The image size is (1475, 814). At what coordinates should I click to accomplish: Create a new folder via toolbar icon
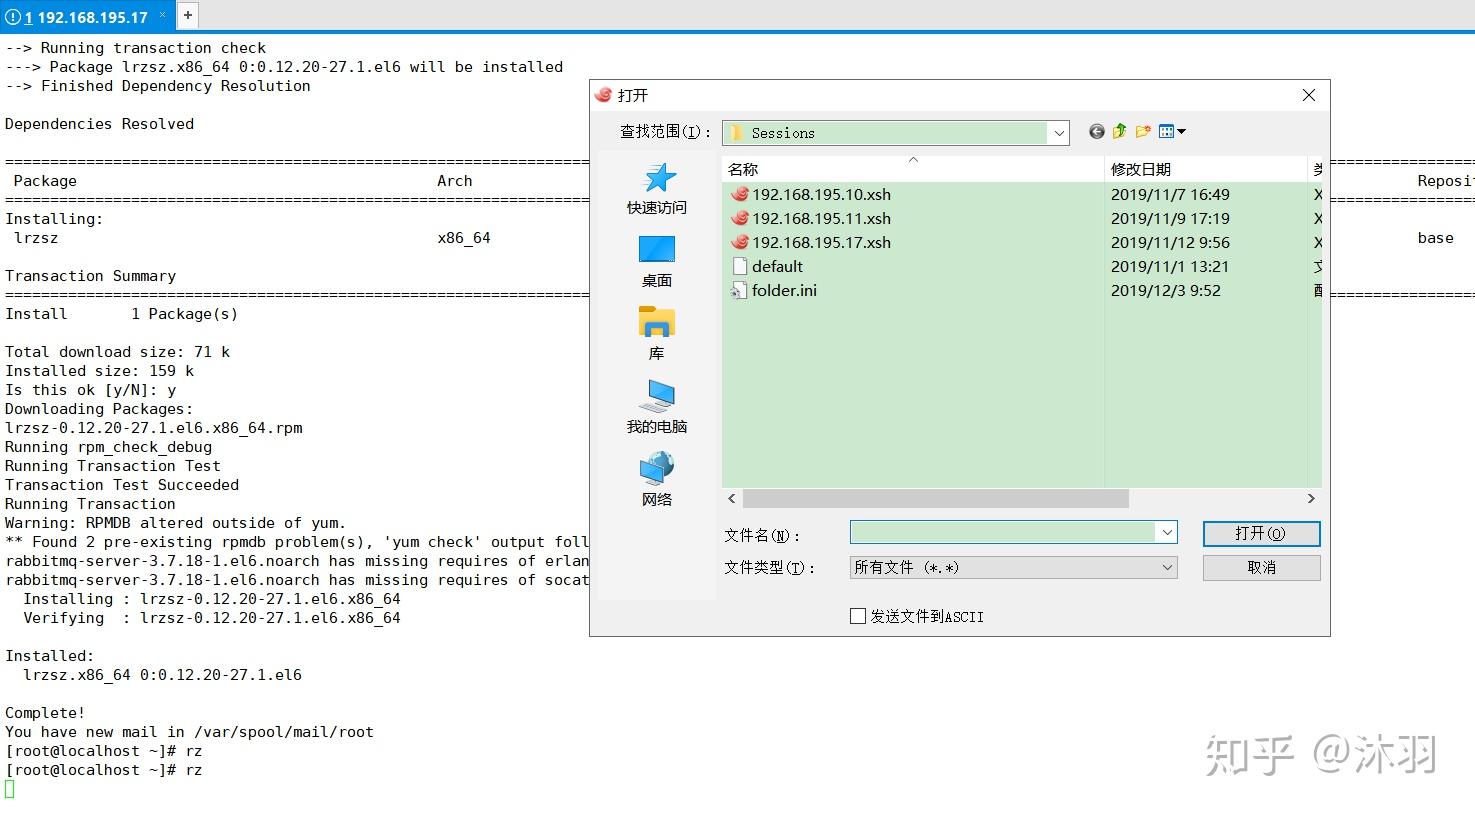(x=1143, y=131)
